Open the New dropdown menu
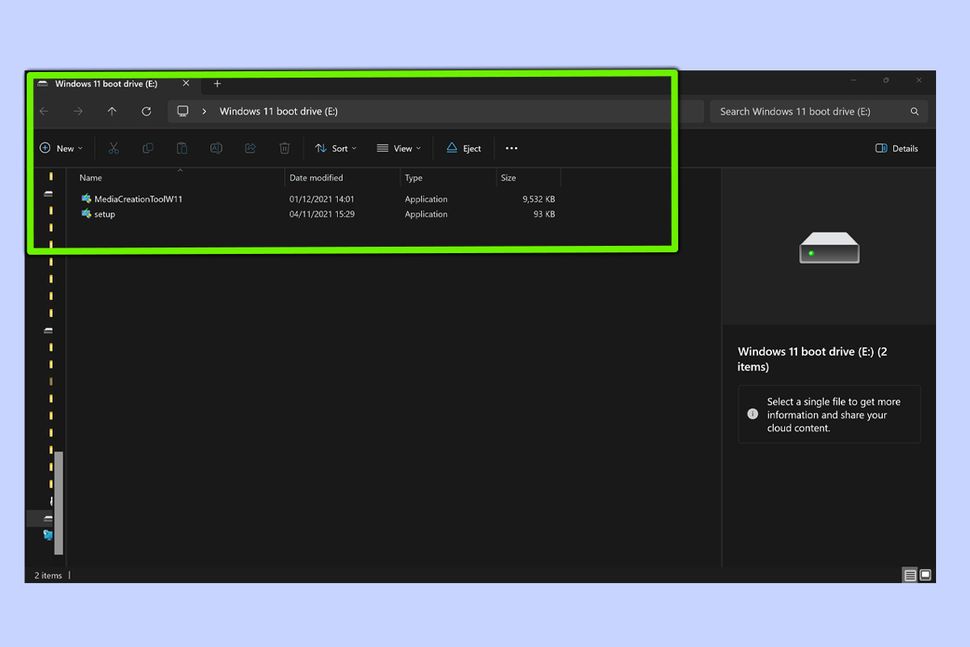Viewport: 970px width, 647px height. point(61,148)
